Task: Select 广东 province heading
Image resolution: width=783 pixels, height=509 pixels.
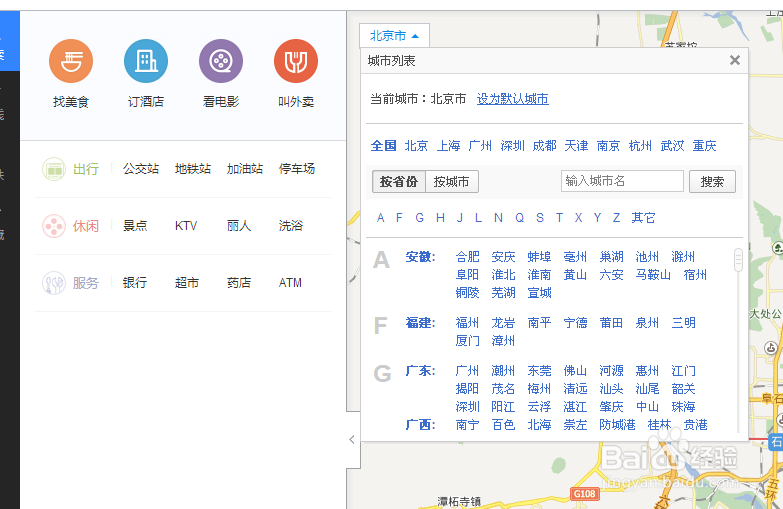Action: [420, 371]
